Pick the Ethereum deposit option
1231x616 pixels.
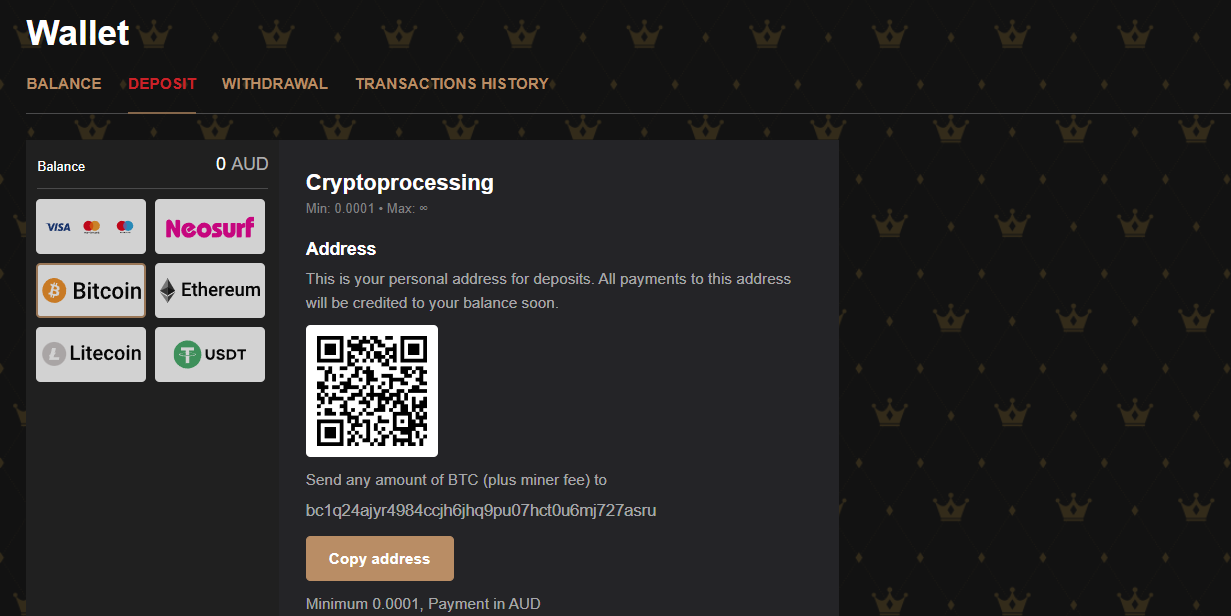[x=210, y=291]
